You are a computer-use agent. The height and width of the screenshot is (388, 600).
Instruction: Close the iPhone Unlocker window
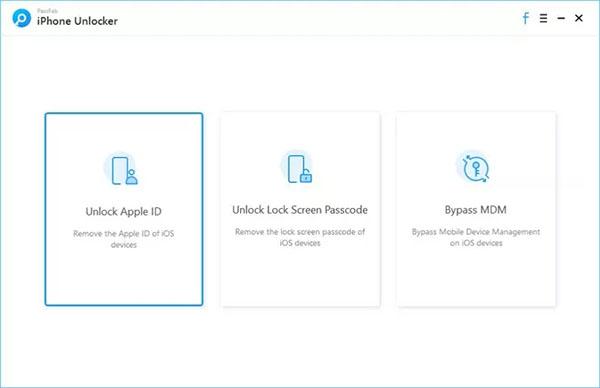(x=579, y=18)
